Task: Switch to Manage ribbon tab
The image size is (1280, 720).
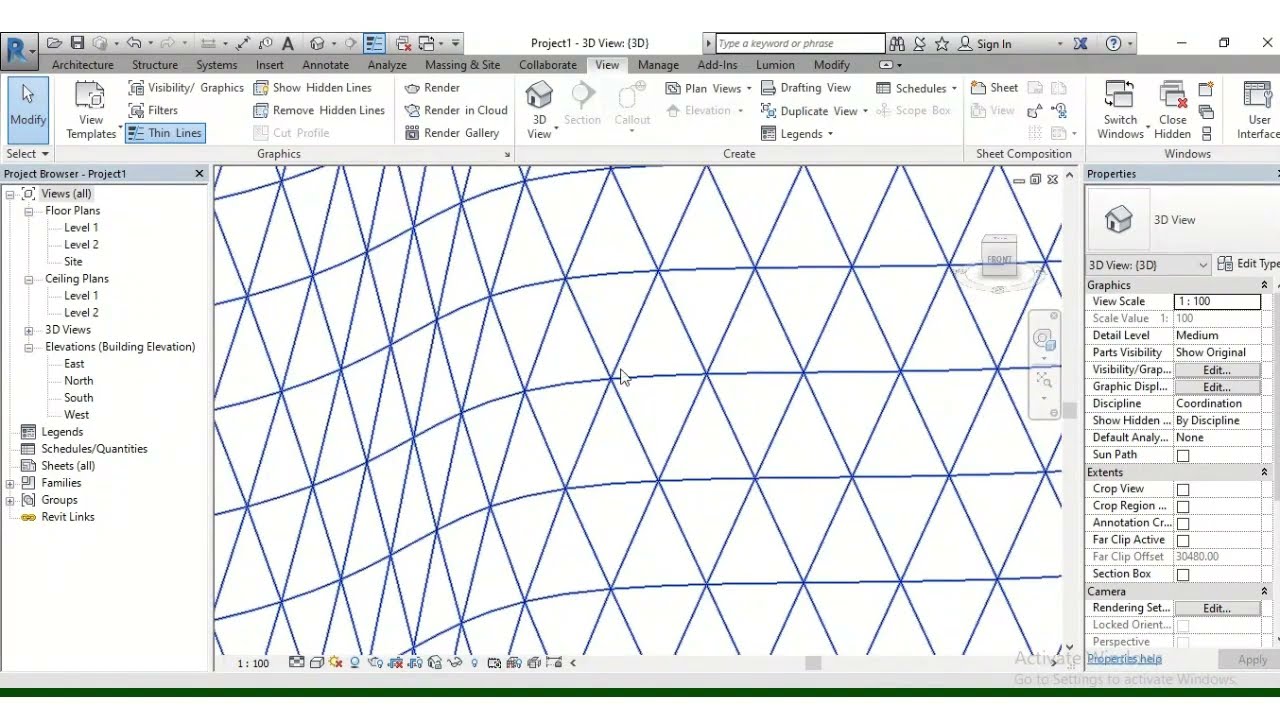Action: [x=658, y=65]
